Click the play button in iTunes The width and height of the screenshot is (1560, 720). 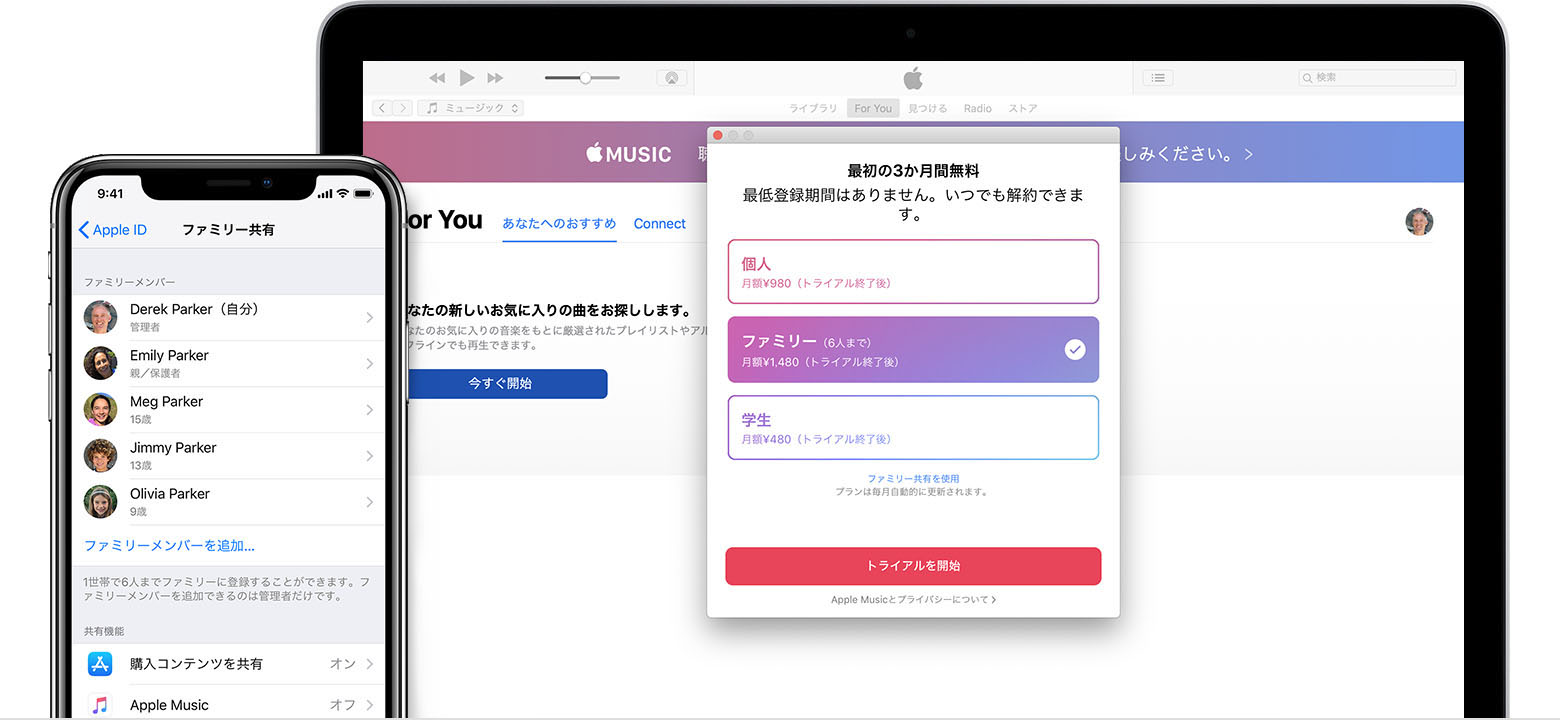coord(467,77)
